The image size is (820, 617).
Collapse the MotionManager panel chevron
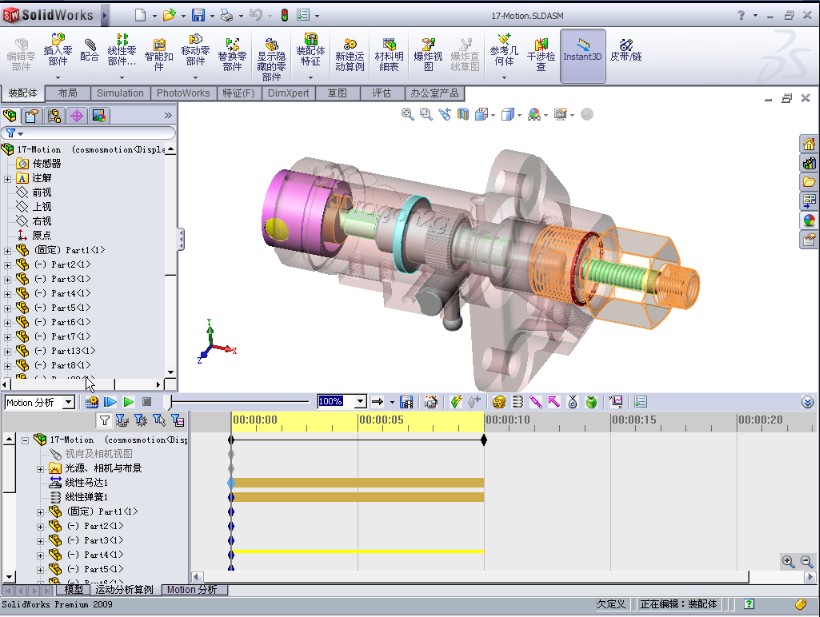(807, 402)
